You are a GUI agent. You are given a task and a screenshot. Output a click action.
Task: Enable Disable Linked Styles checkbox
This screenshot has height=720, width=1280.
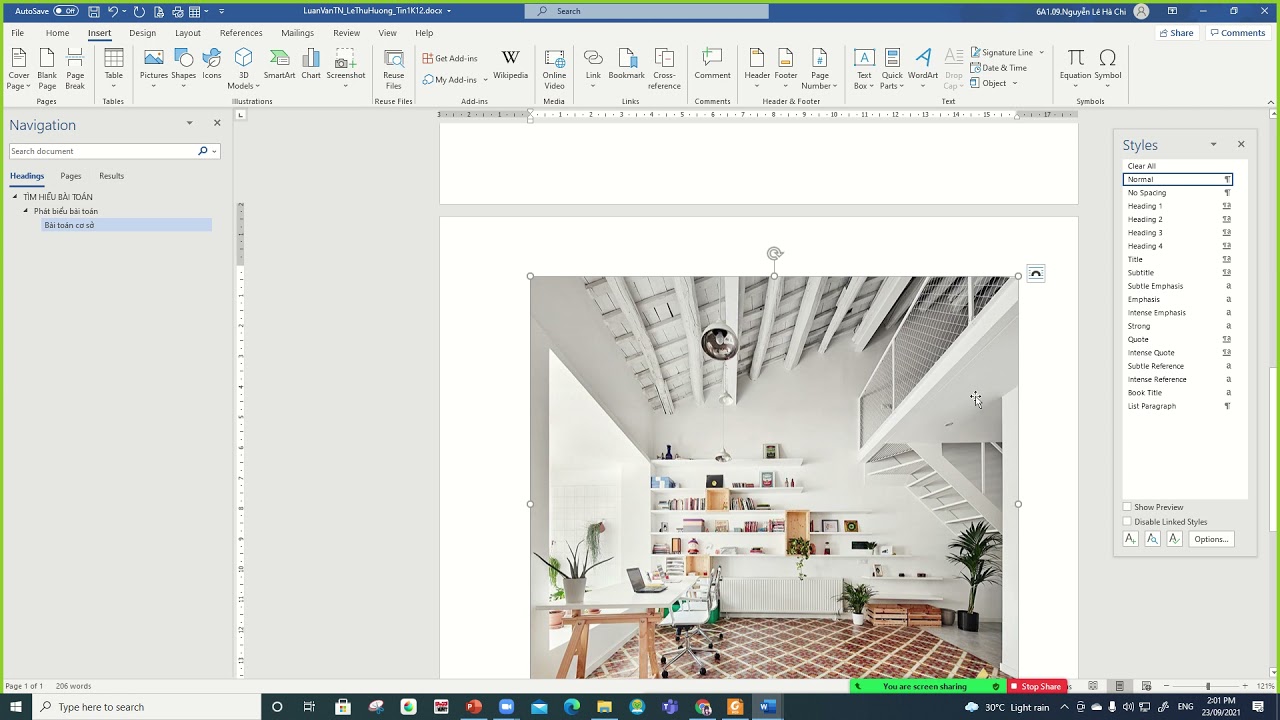click(x=1127, y=522)
